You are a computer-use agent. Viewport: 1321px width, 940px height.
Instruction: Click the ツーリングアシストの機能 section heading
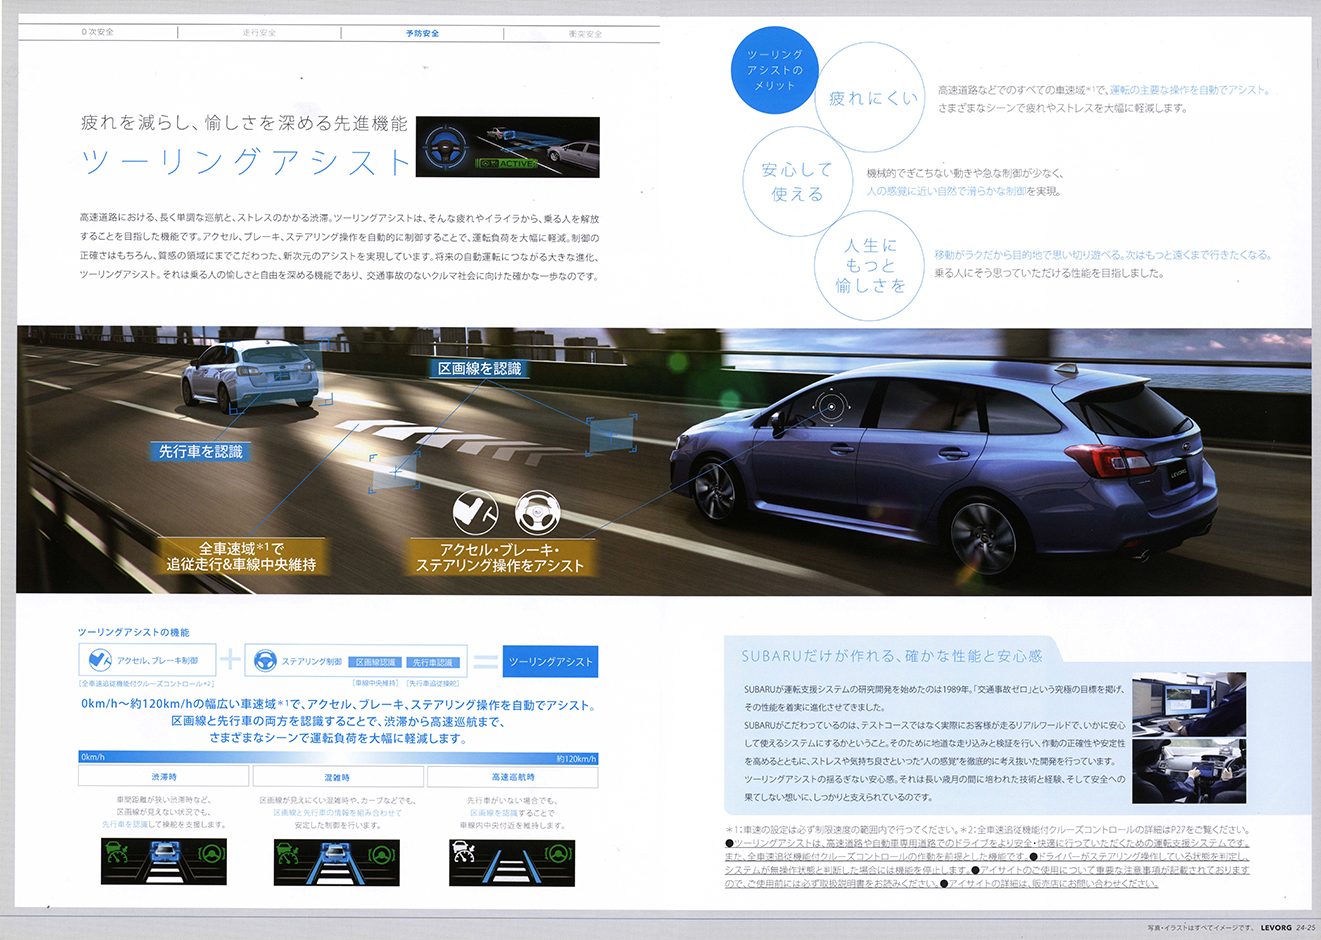(134, 632)
